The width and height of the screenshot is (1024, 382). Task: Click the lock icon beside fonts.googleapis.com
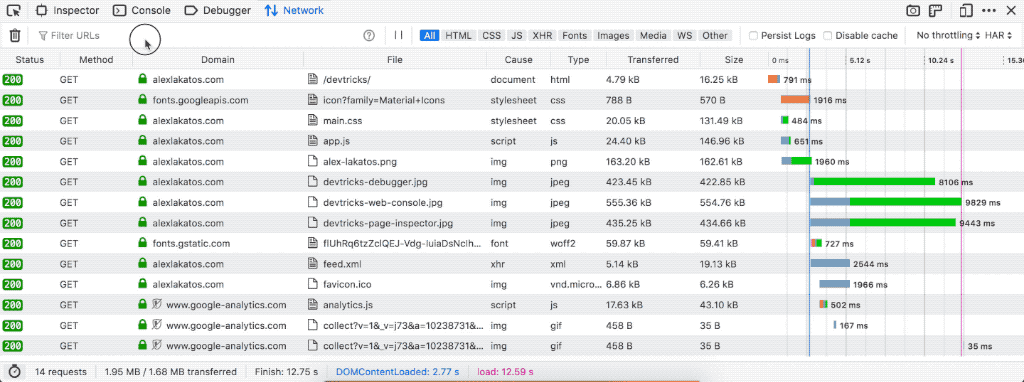[x=142, y=100]
